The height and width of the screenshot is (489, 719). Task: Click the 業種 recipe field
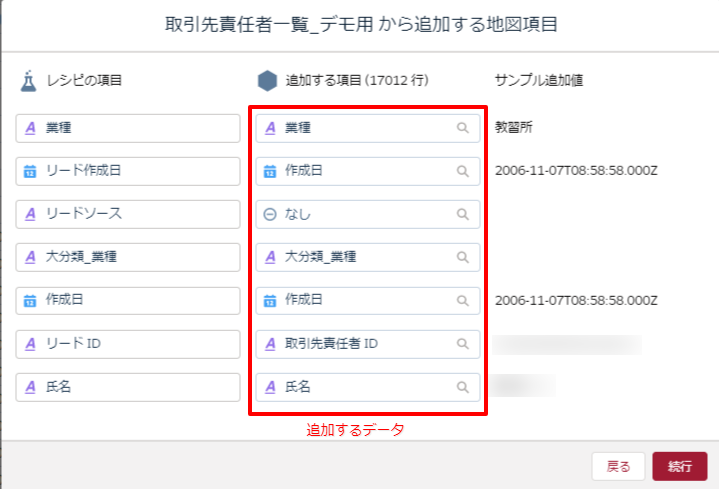click(128, 128)
